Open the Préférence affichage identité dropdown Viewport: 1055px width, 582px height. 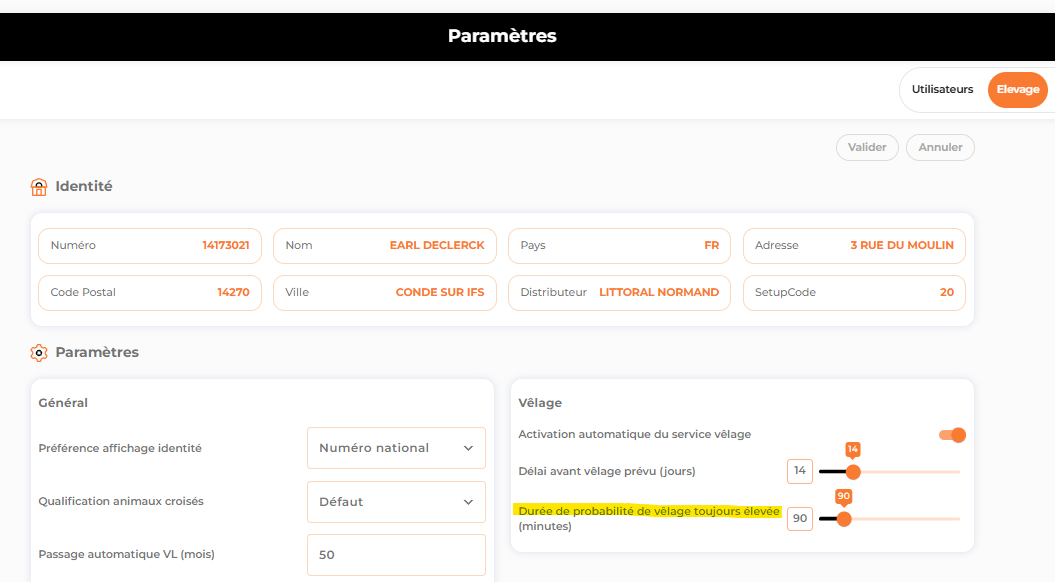pyautogui.click(x=396, y=448)
